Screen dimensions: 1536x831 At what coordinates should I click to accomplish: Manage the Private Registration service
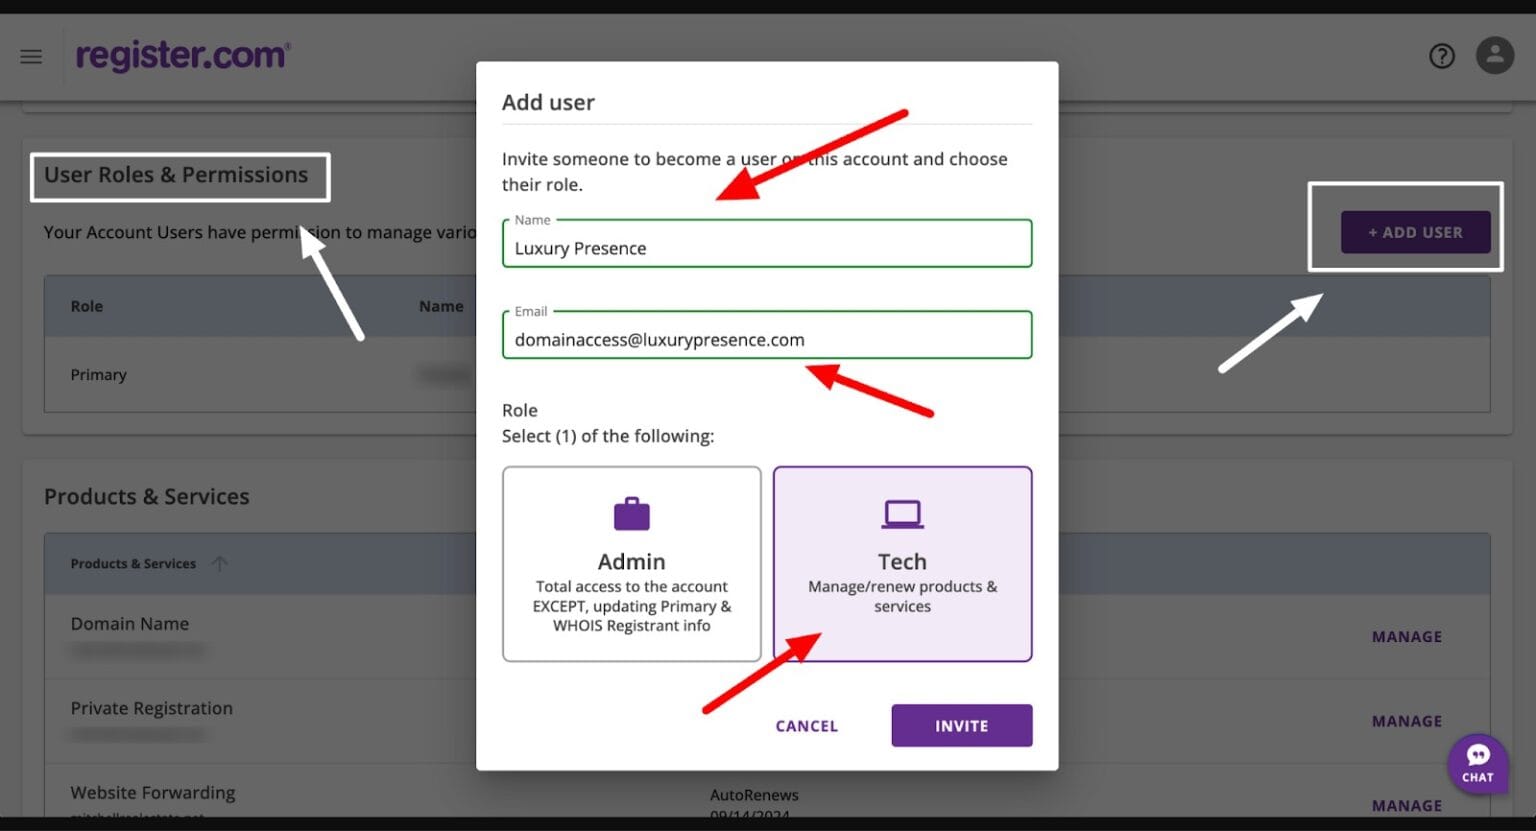pyautogui.click(x=1406, y=721)
